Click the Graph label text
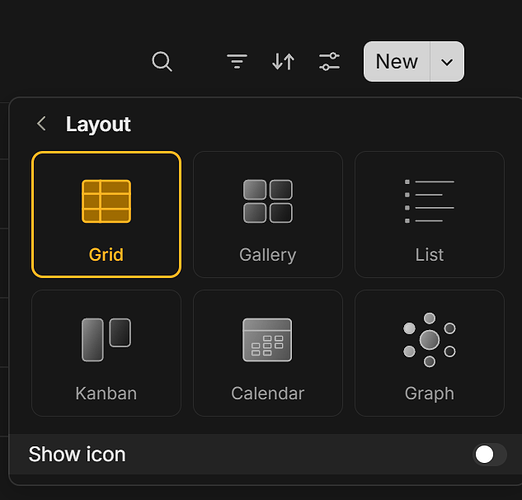 tap(429, 394)
